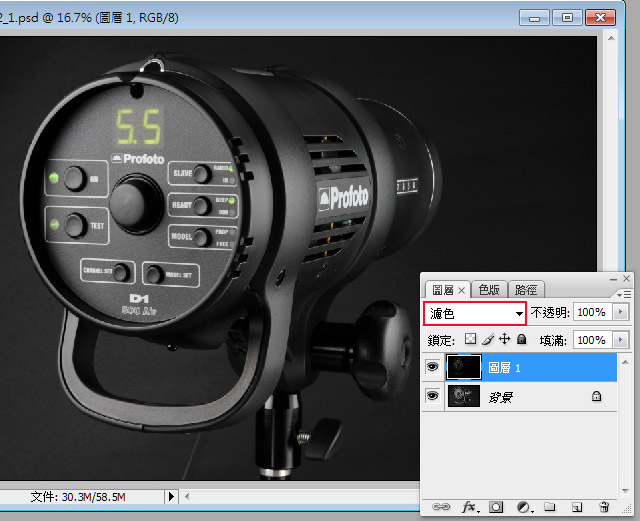This screenshot has width=640, height=521.
Task: Open status bar info arrow menu
Action: [x=171, y=497]
